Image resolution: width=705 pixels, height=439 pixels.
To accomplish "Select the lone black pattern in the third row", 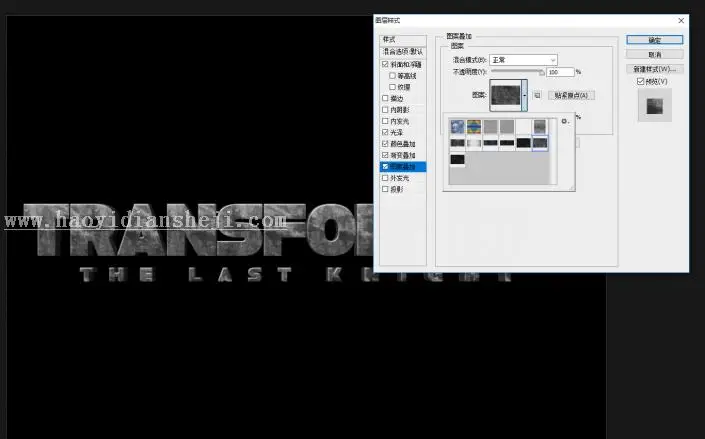I will pyautogui.click(x=457, y=160).
